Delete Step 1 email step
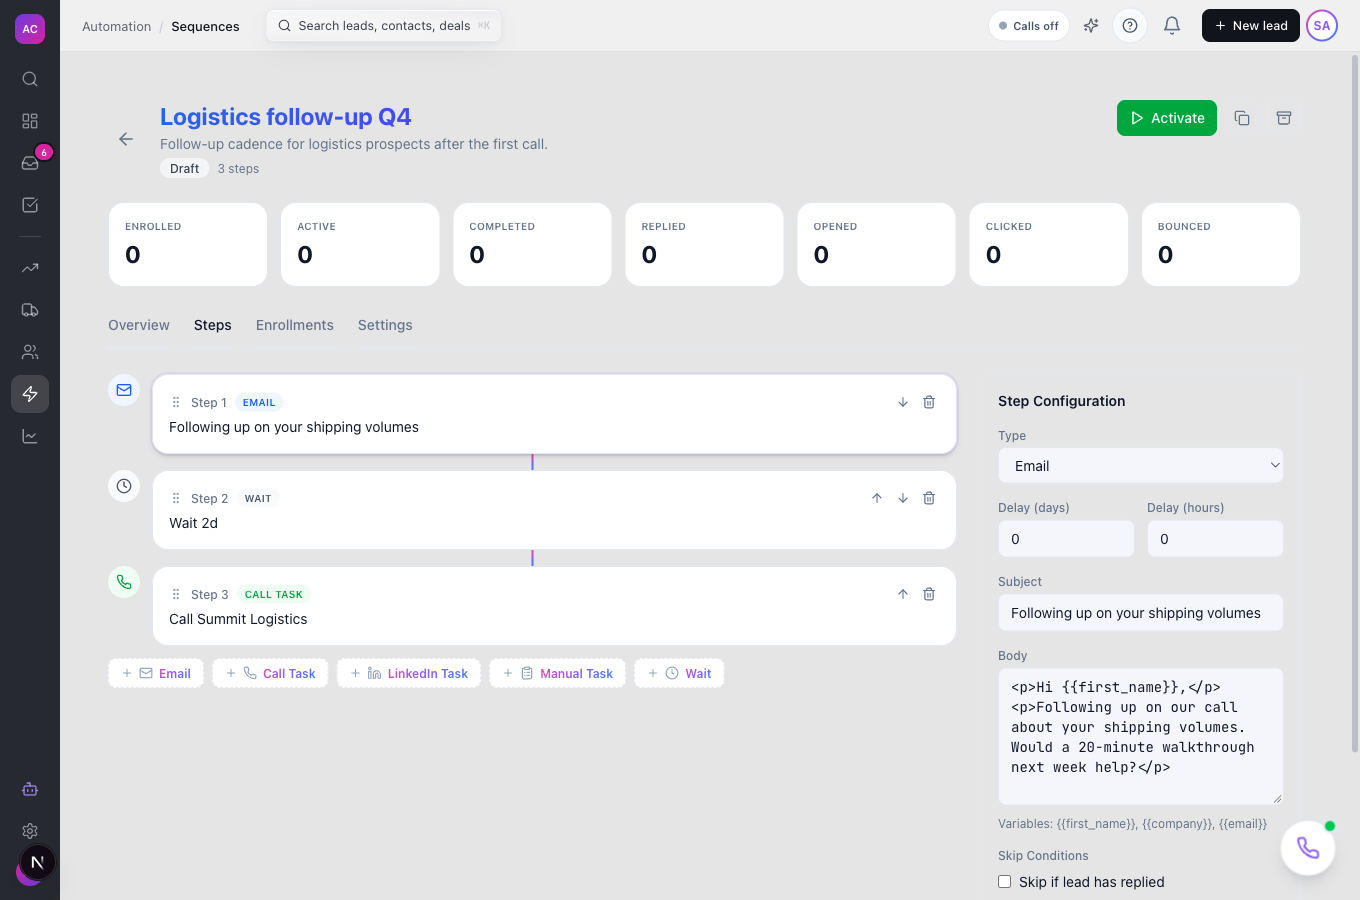Image resolution: width=1360 pixels, height=900 pixels. click(929, 402)
